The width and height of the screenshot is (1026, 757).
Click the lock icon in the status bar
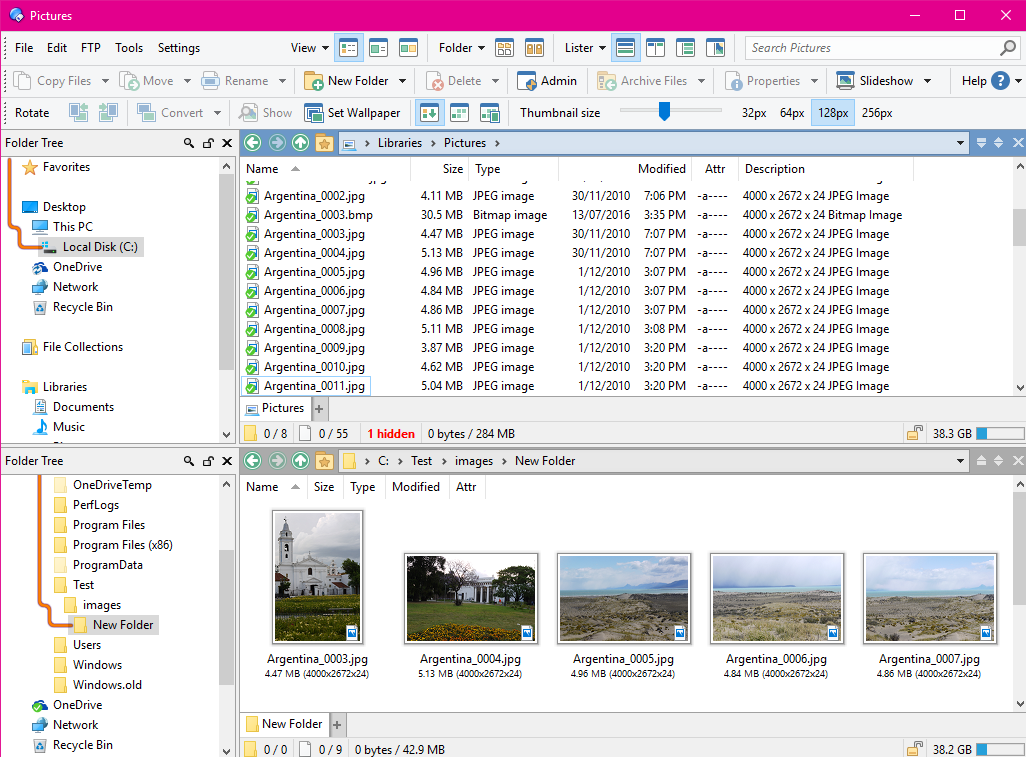point(914,433)
